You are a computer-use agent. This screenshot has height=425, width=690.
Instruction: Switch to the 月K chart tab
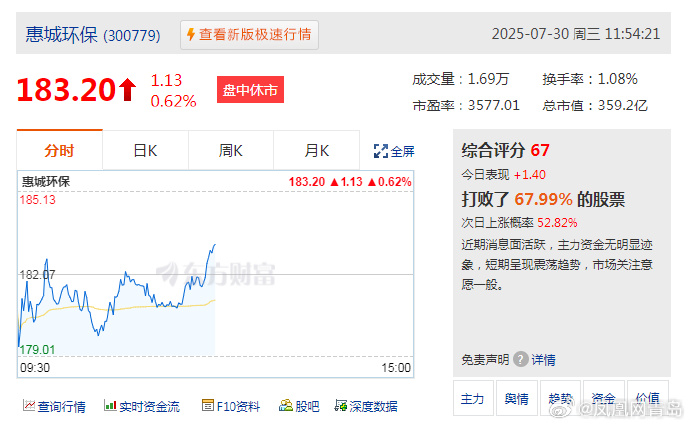(316, 150)
